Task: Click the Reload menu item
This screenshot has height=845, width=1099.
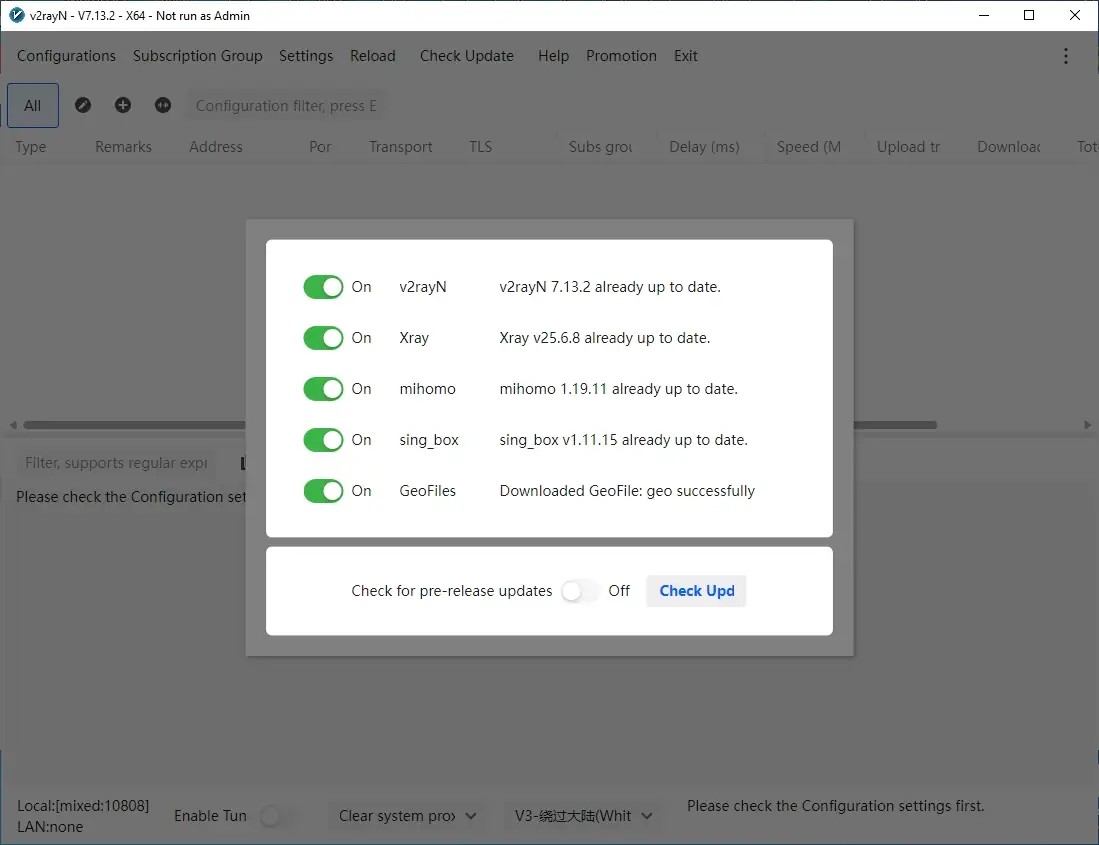Action: (x=373, y=56)
